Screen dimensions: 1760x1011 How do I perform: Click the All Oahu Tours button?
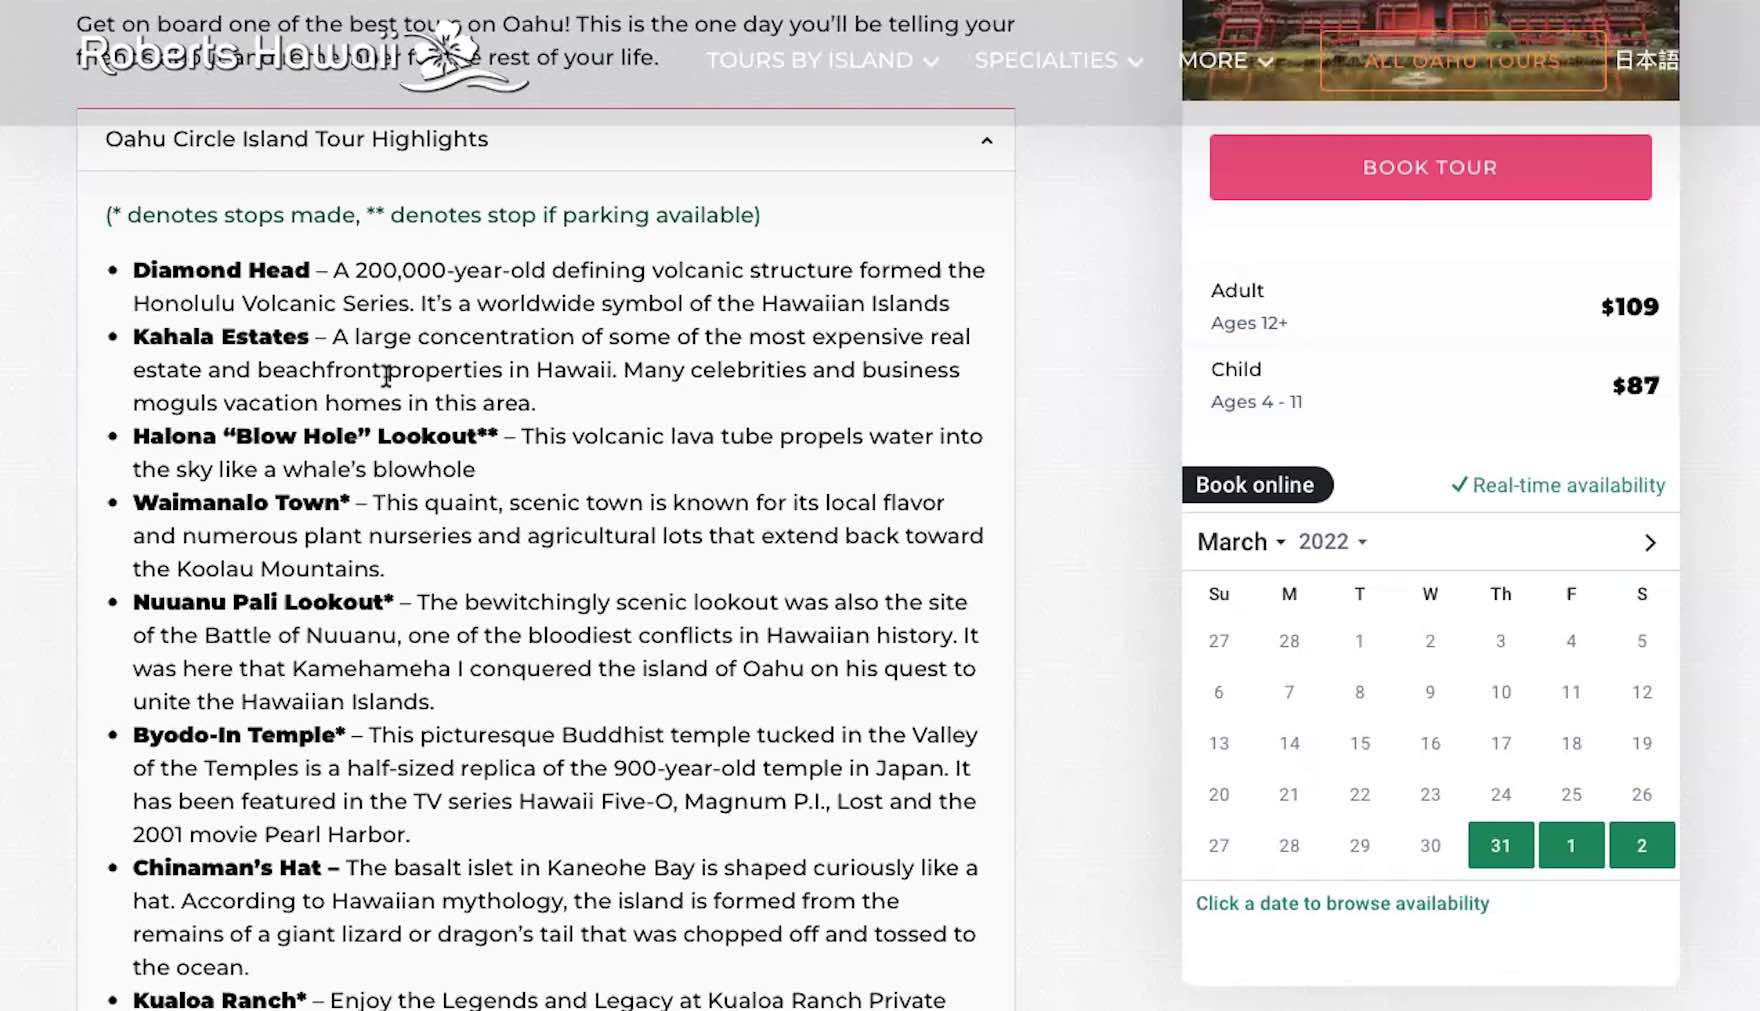click(1462, 61)
